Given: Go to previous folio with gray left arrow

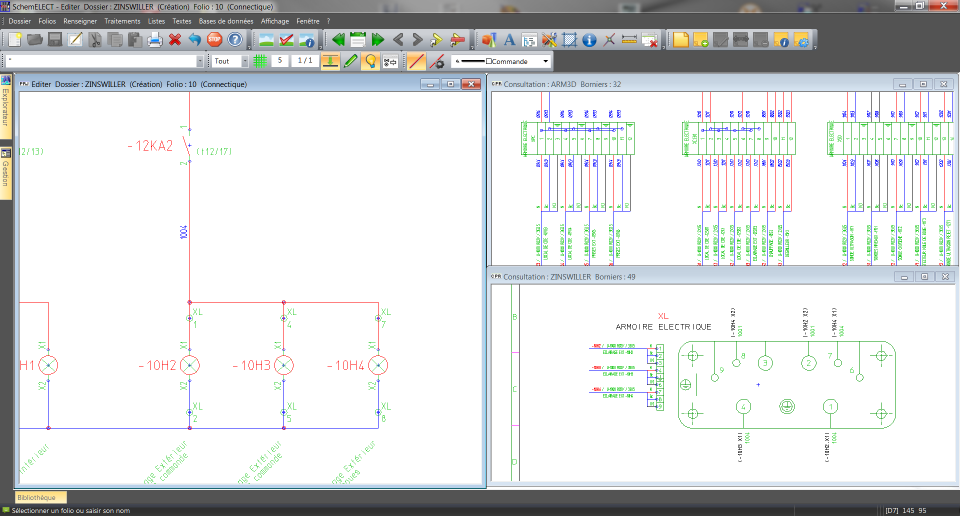Looking at the screenshot, I should [x=398, y=40].
